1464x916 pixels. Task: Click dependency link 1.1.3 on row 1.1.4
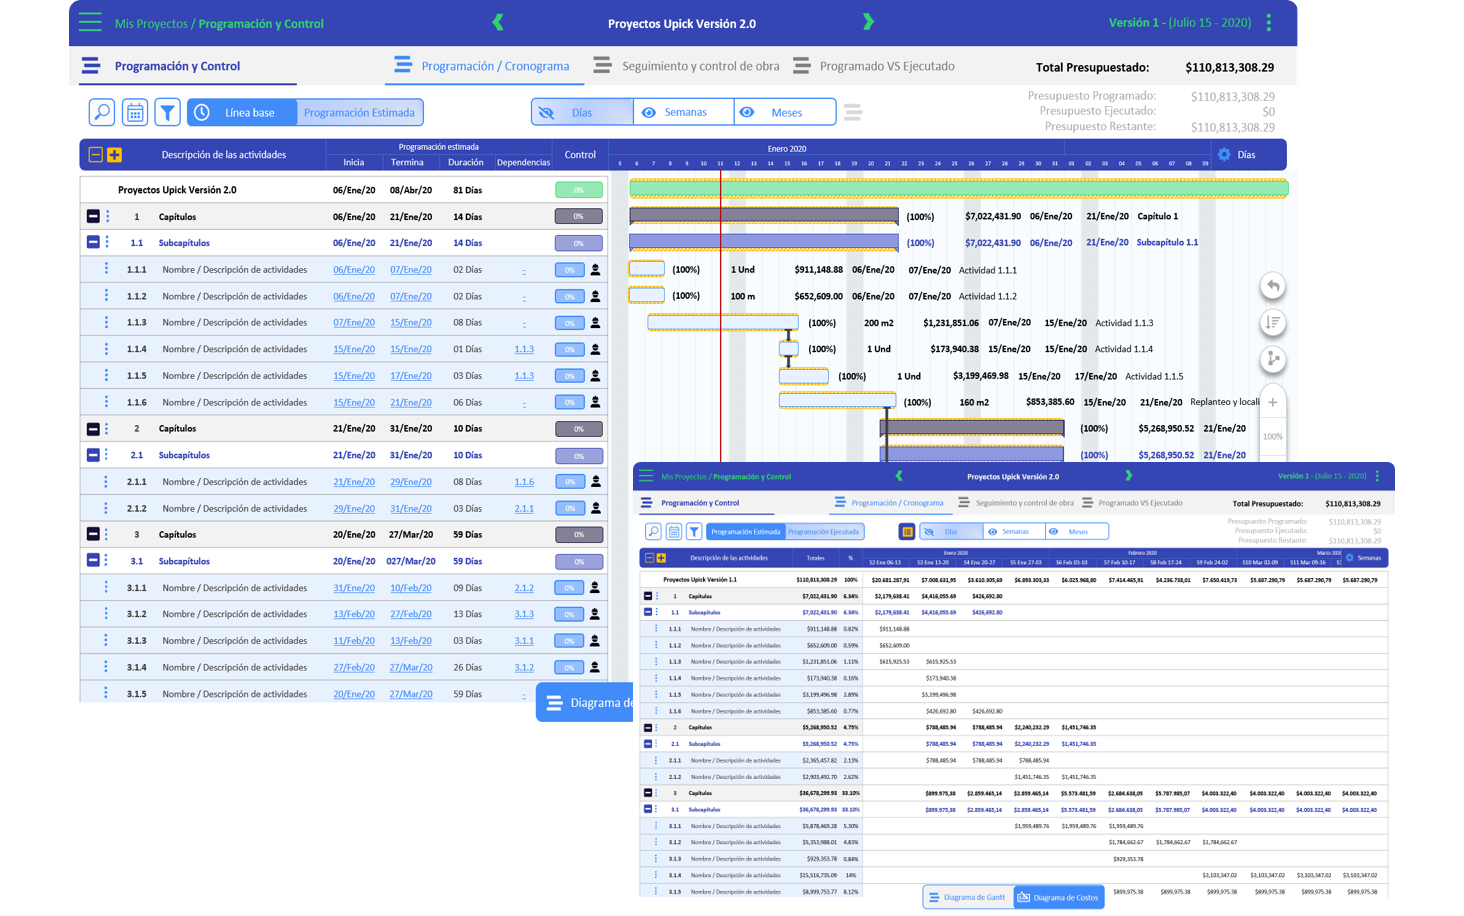(524, 350)
